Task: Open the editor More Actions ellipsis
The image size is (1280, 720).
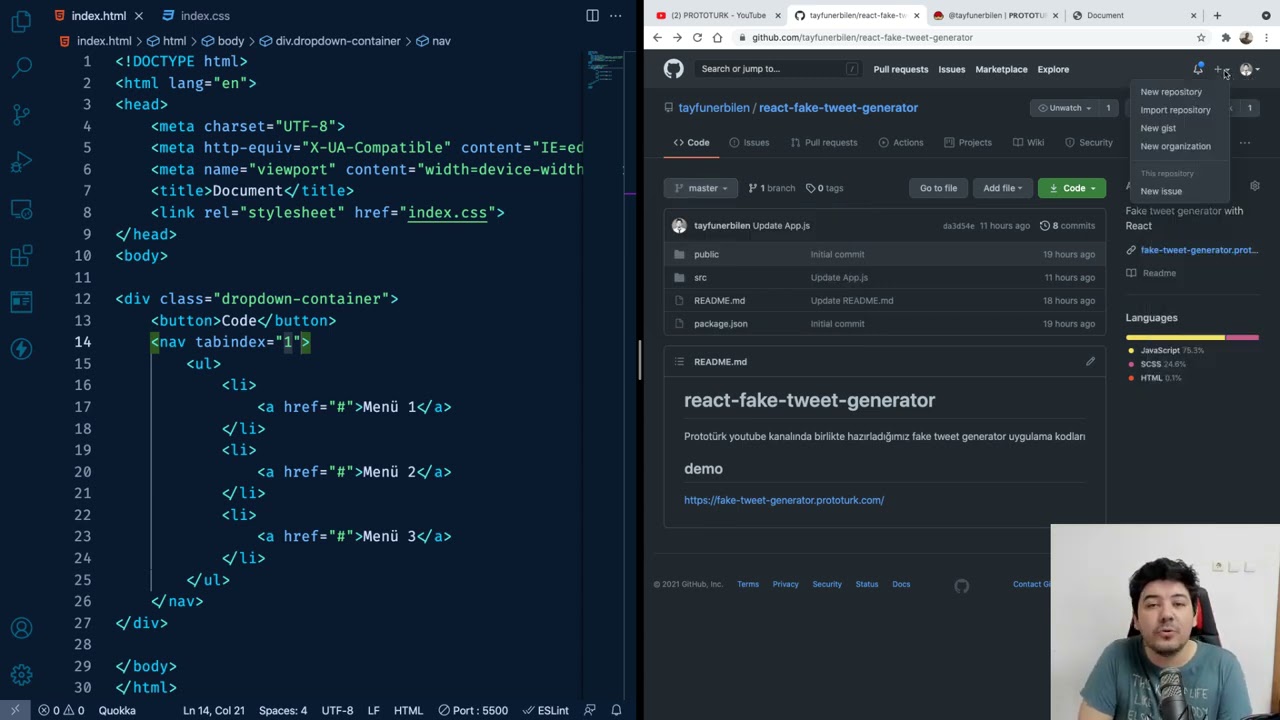Action: pos(616,15)
